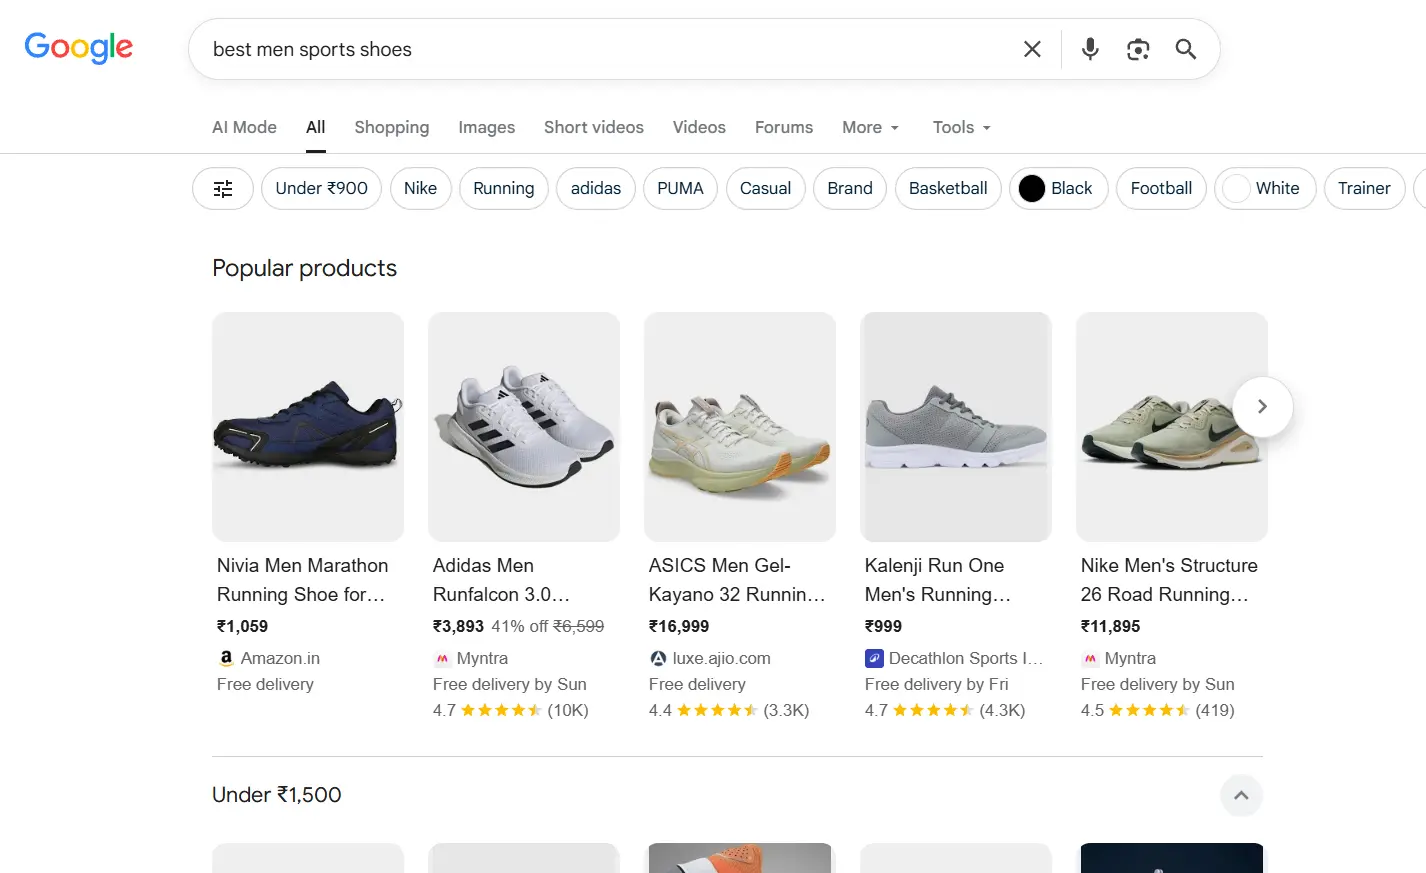Open ASICS Men Gel-Kayano 32 title
Screen dimensions: 1426x873
(737, 580)
